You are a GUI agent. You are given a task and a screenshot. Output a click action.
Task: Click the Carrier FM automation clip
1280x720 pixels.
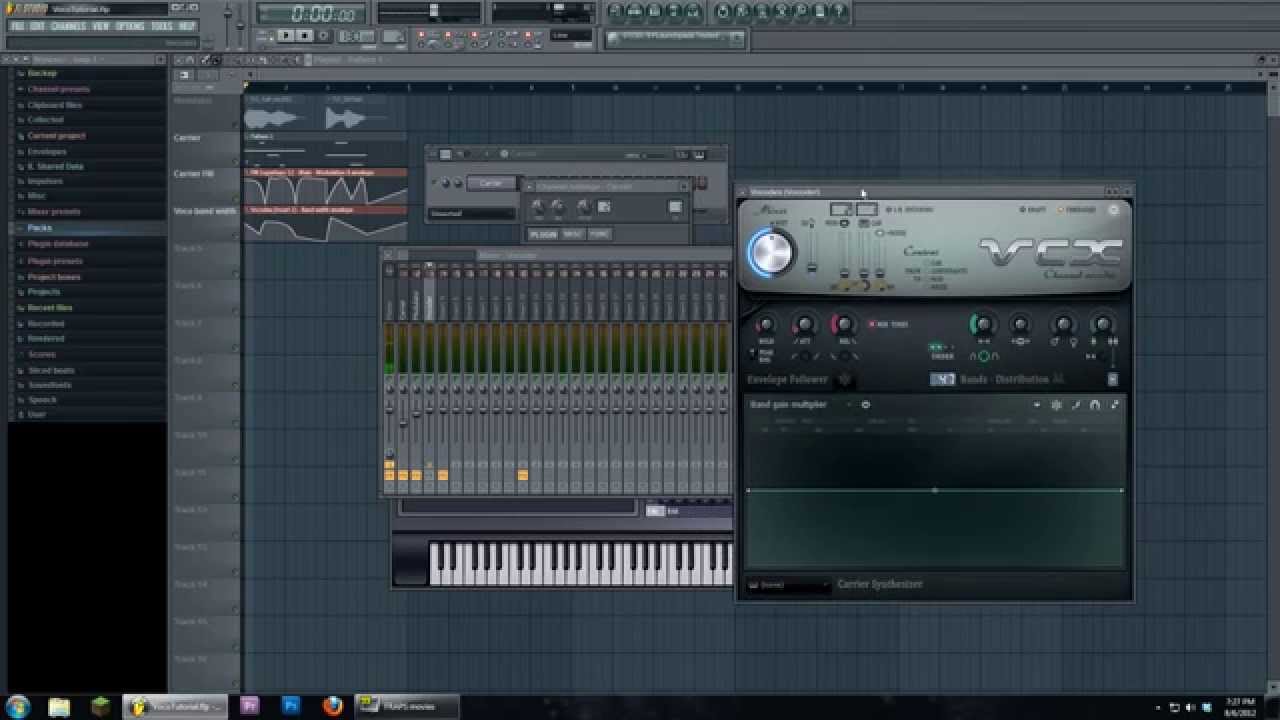pyautogui.click(x=326, y=186)
